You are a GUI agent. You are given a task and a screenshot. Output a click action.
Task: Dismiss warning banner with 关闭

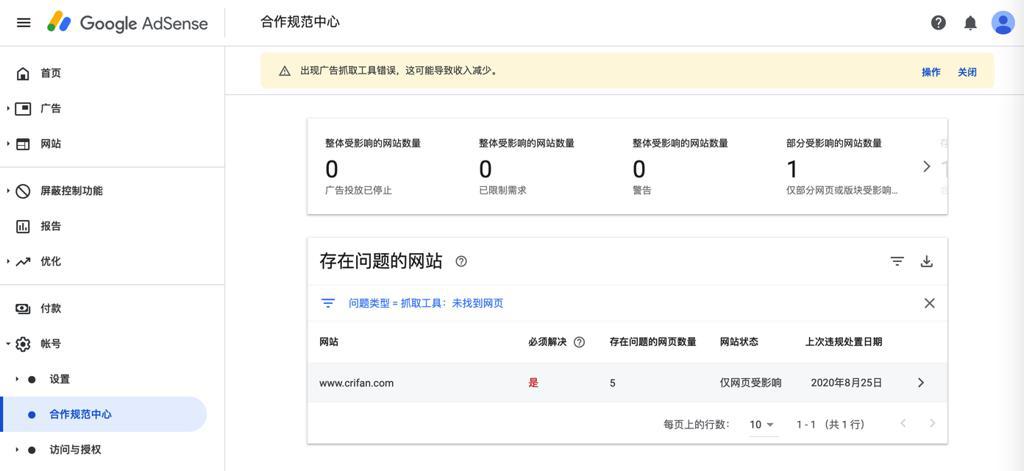click(x=967, y=72)
